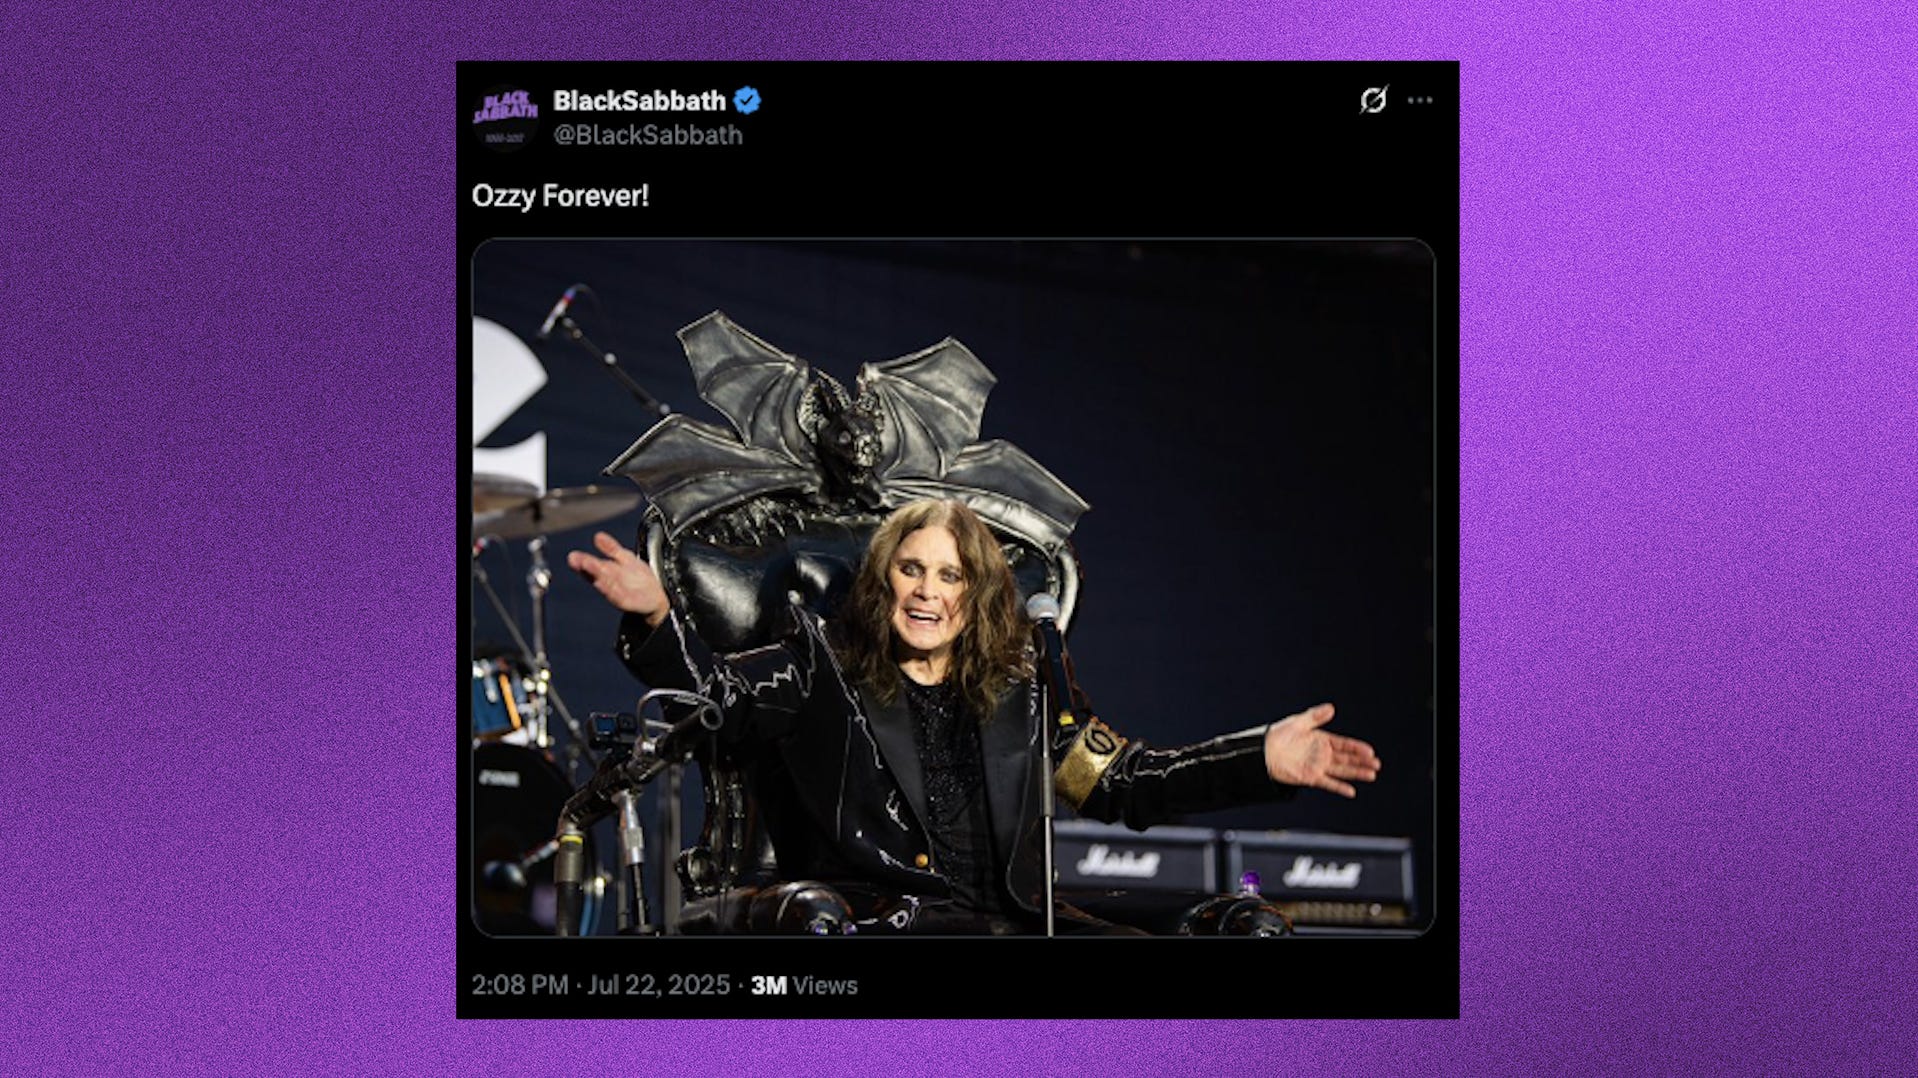Image resolution: width=1918 pixels, height=1078 pixels.
Task: Click the outstretched hand on photo's right
Action: (1321, 750)
